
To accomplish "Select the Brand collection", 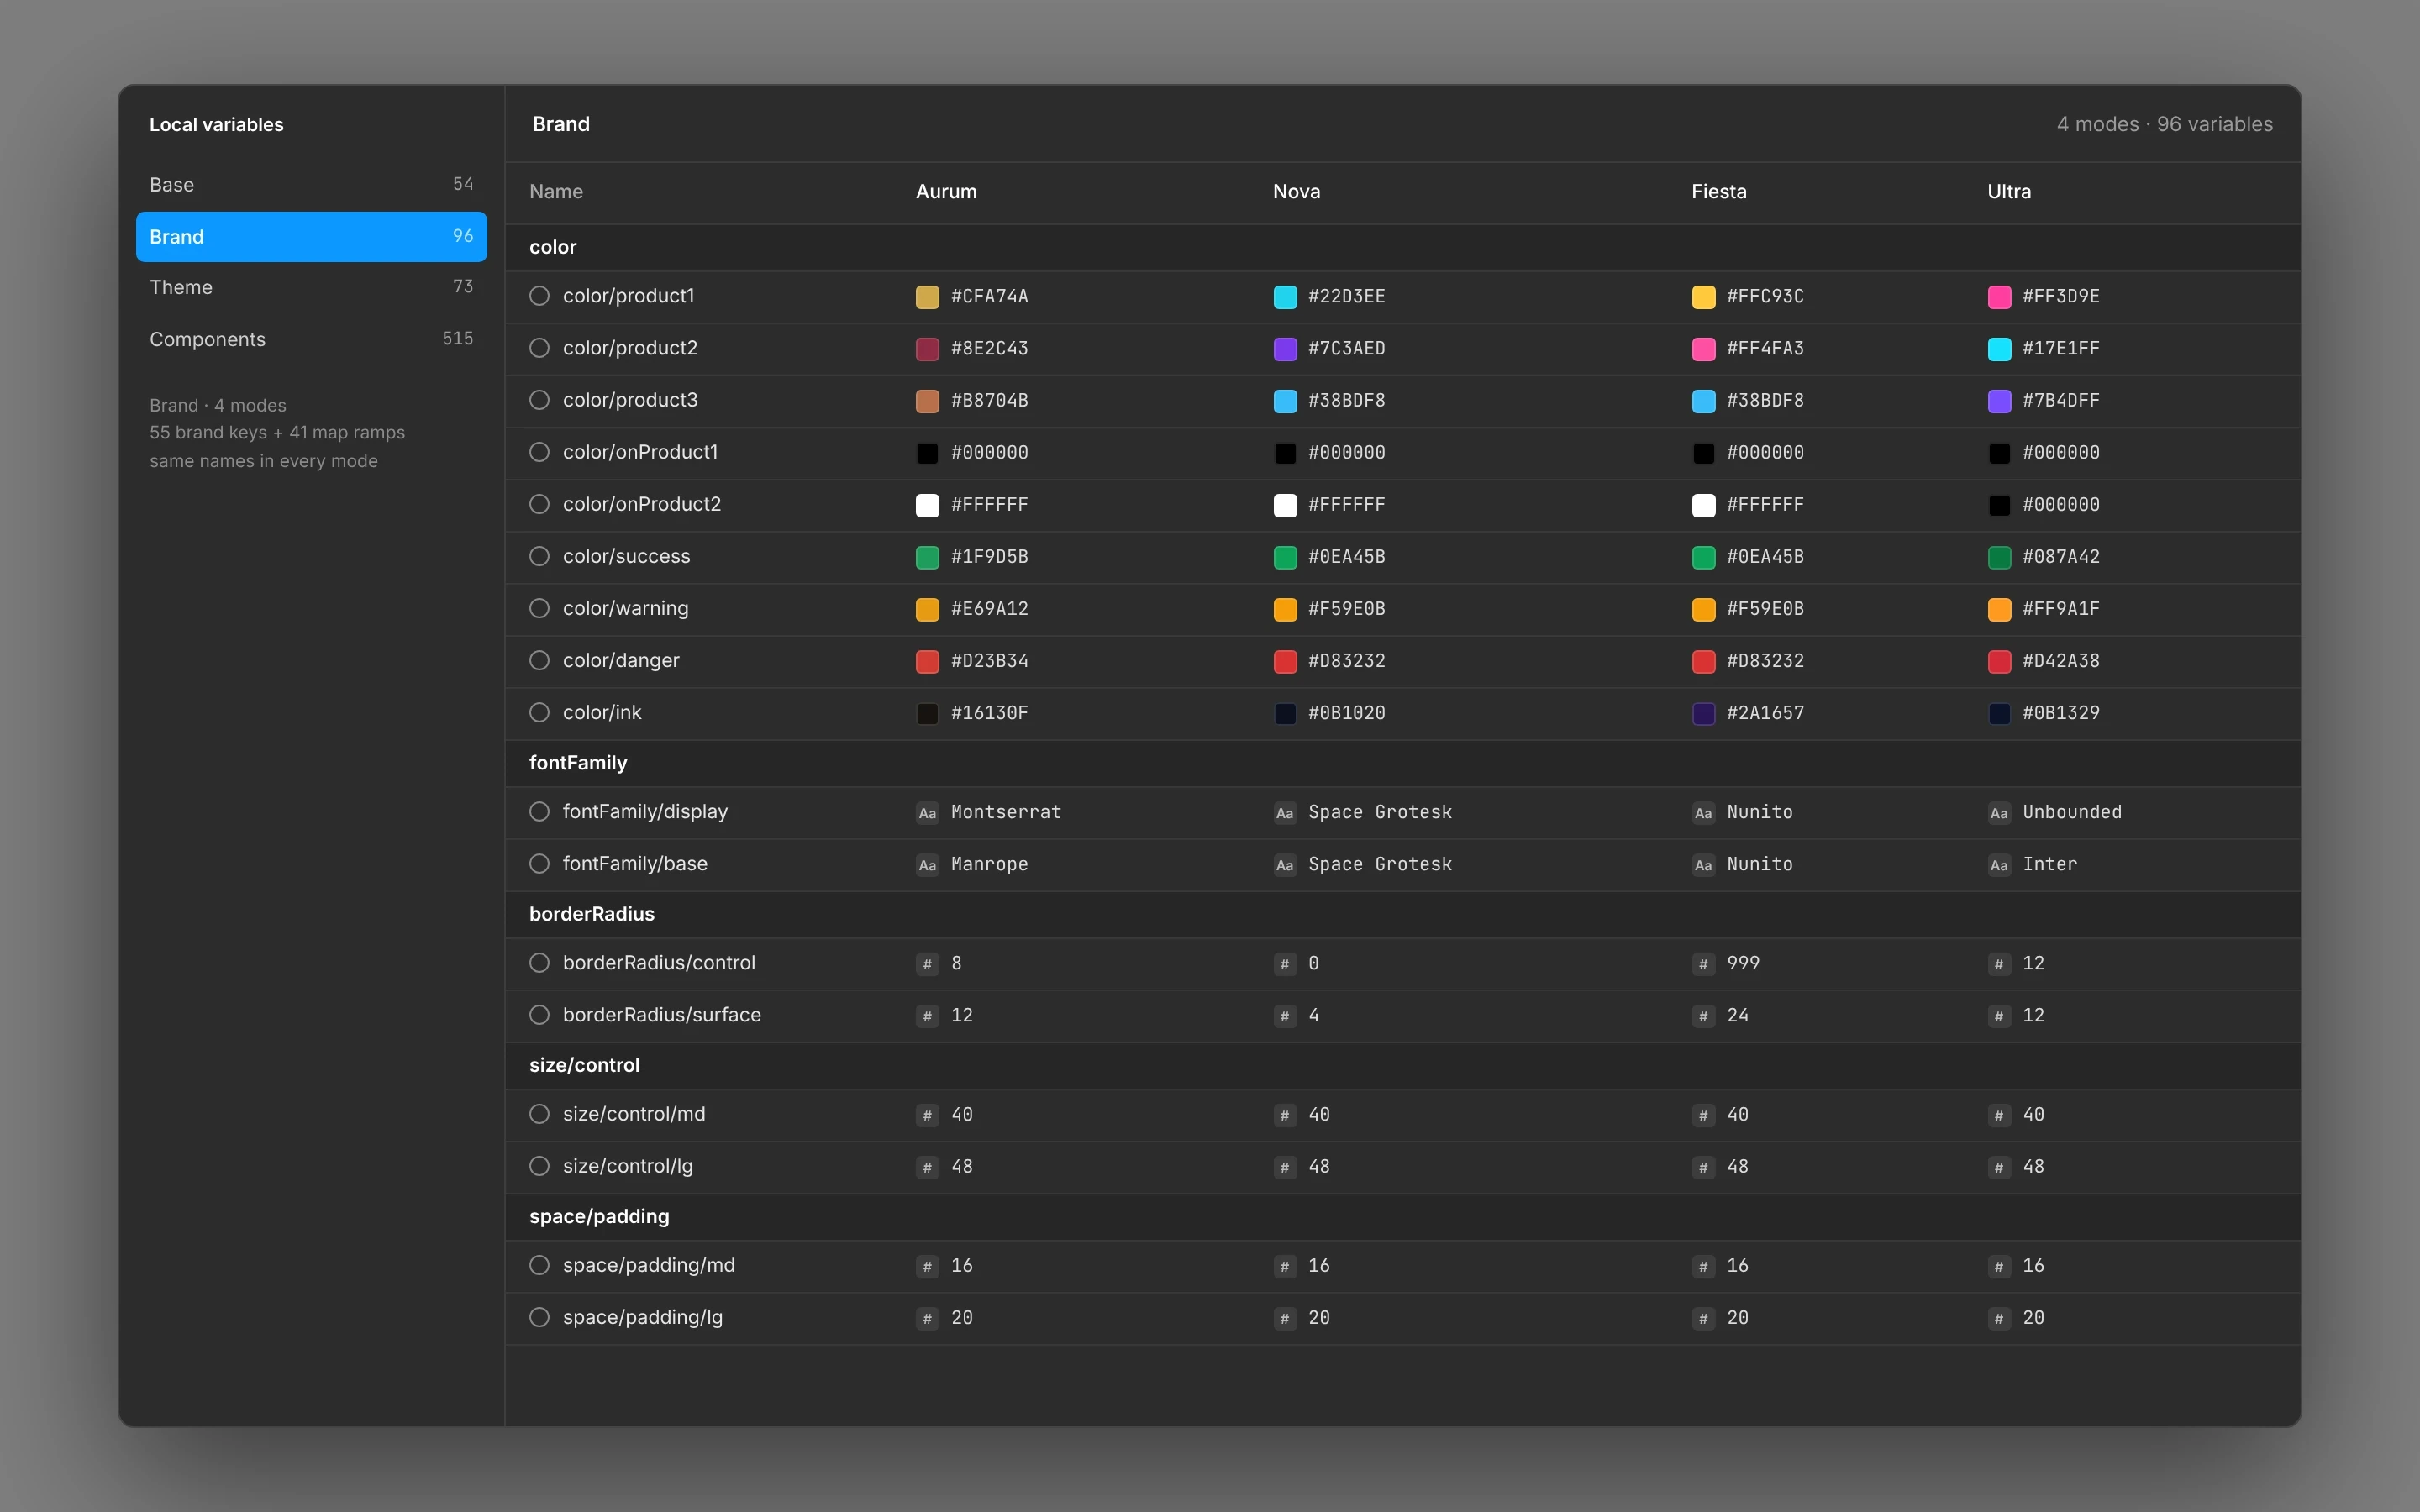I will 311,237.
